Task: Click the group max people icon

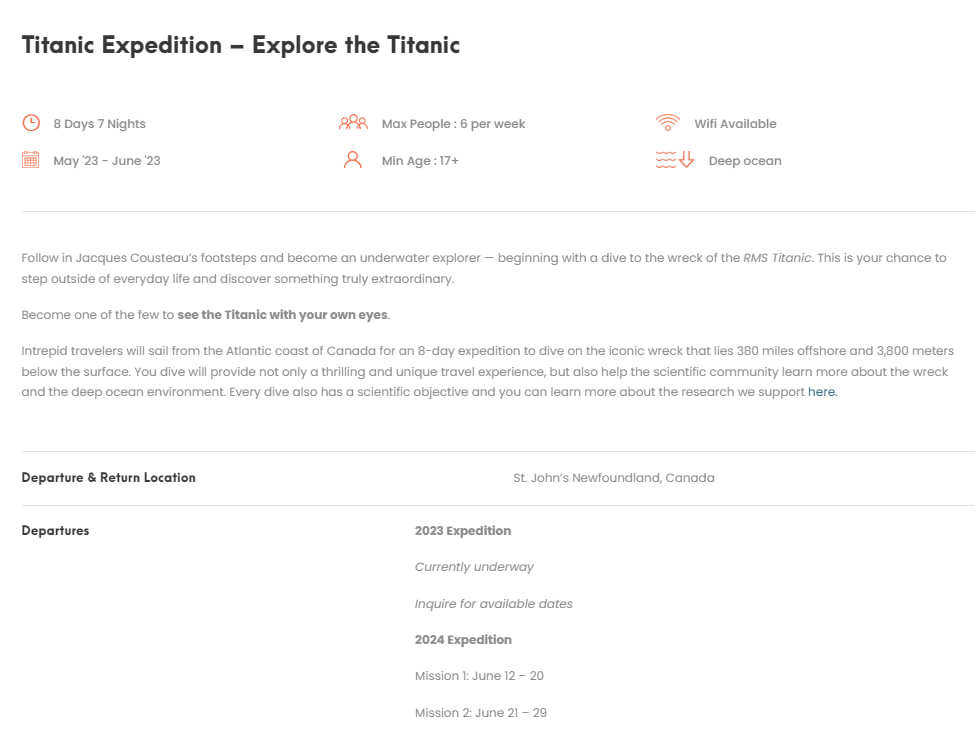Action: point(353,123)
